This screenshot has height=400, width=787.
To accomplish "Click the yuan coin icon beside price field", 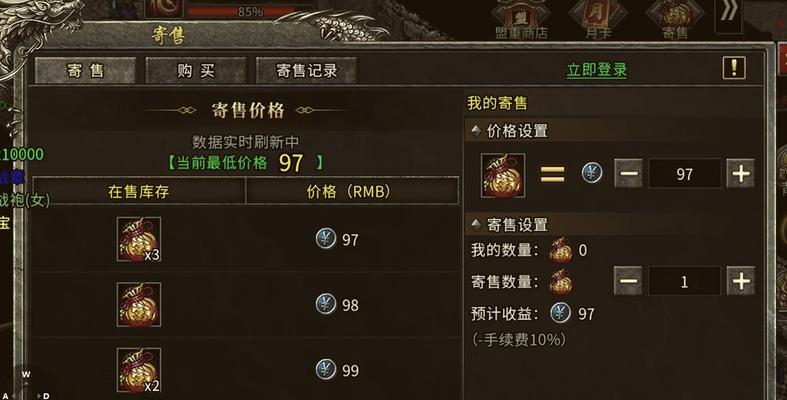I will point(592,173).
